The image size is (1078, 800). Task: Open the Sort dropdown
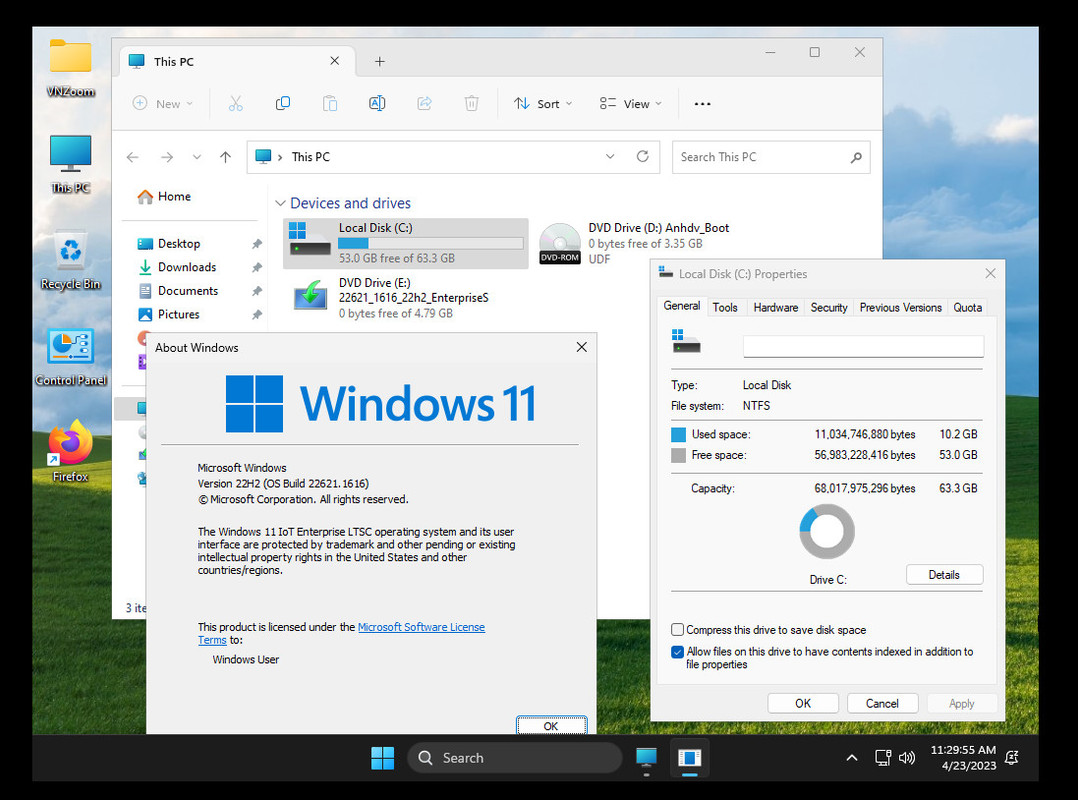click(543, 104)
